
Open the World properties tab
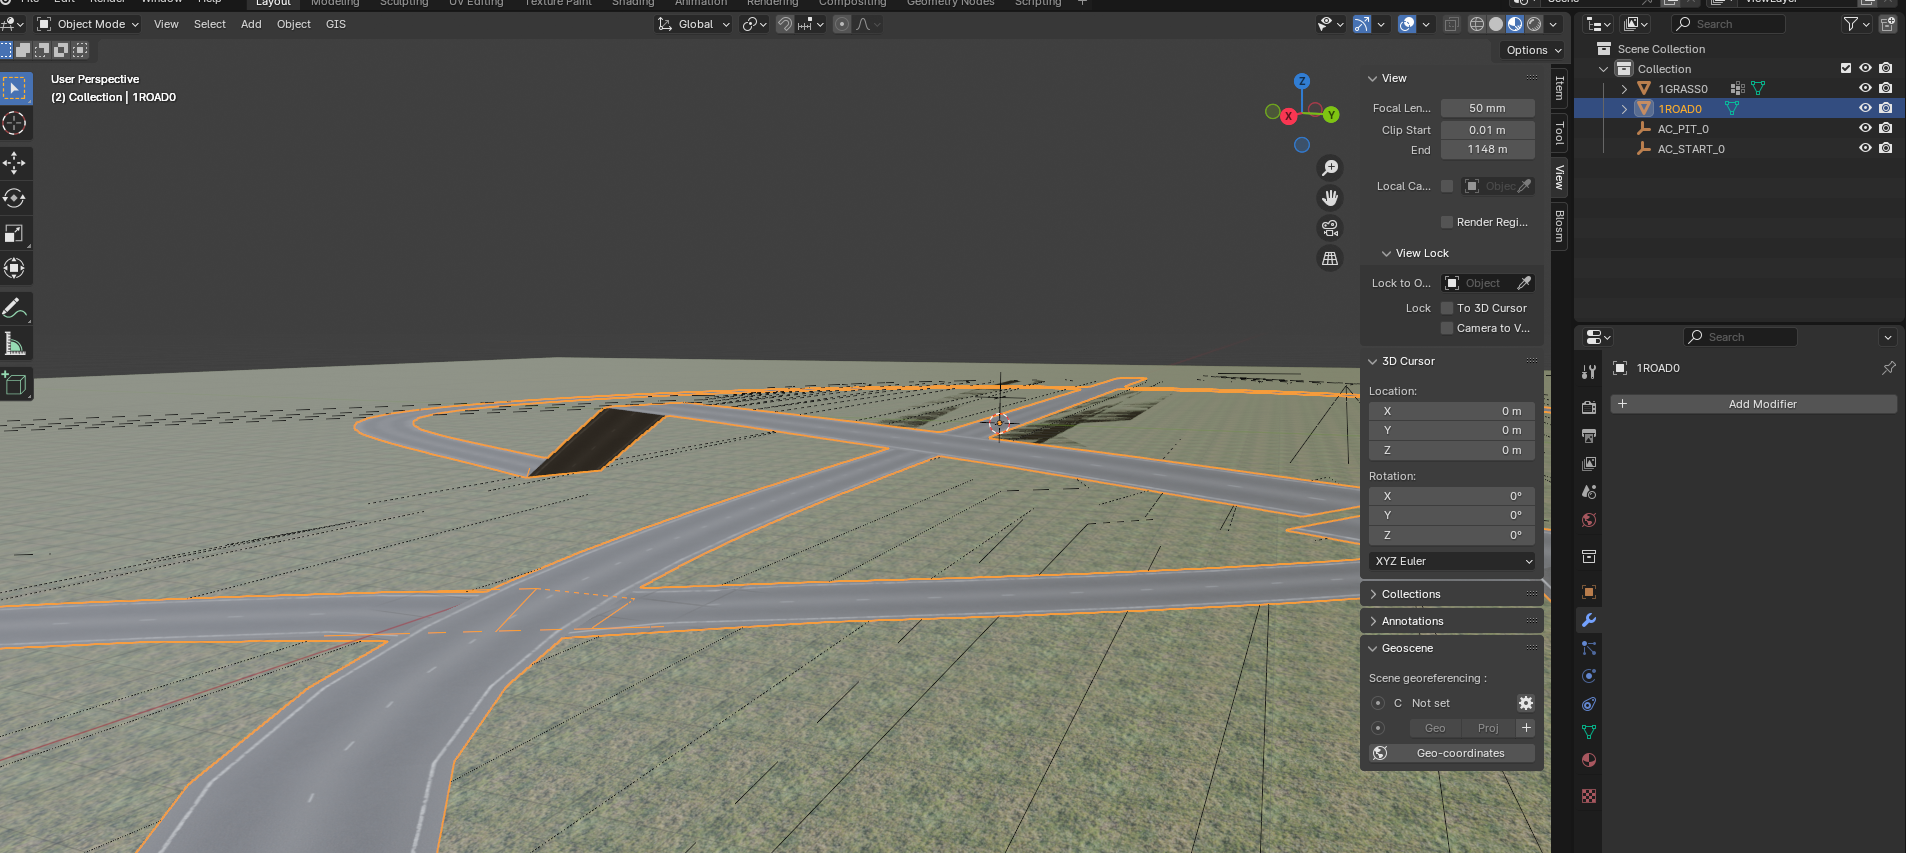(x=1589, y=520)
